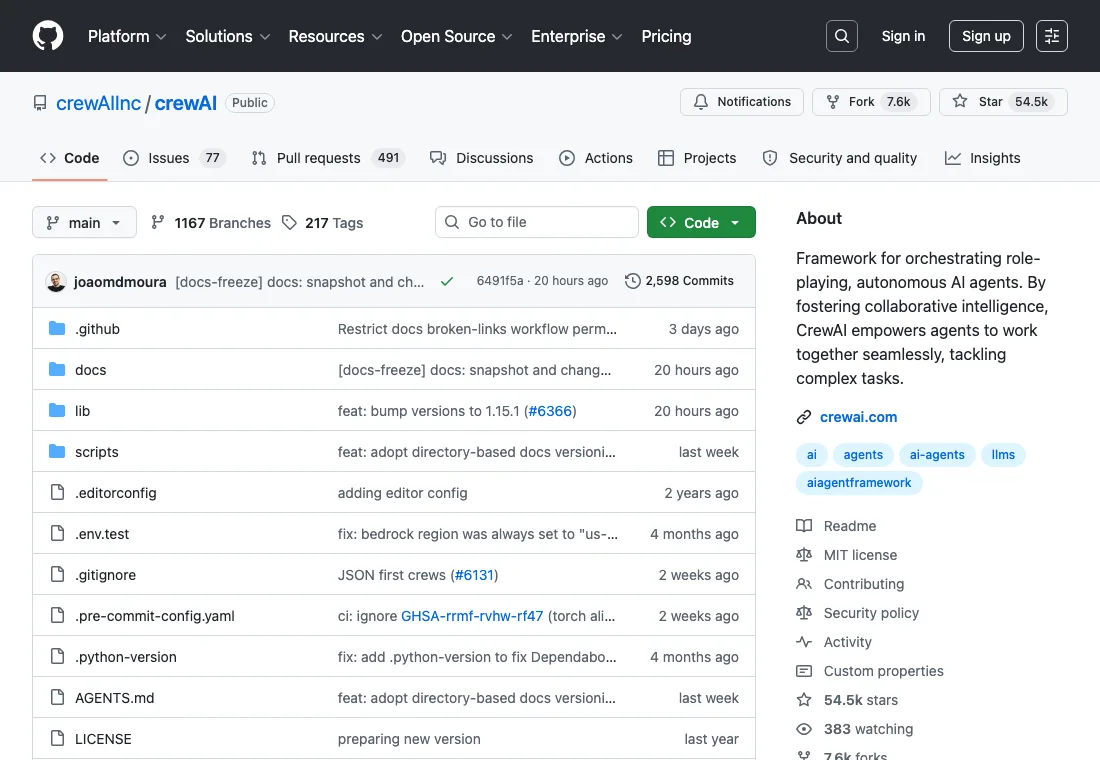Viewport: 1100px width, 760px height.
Task: Click the lib folder icon
Action: click(57, 410)
